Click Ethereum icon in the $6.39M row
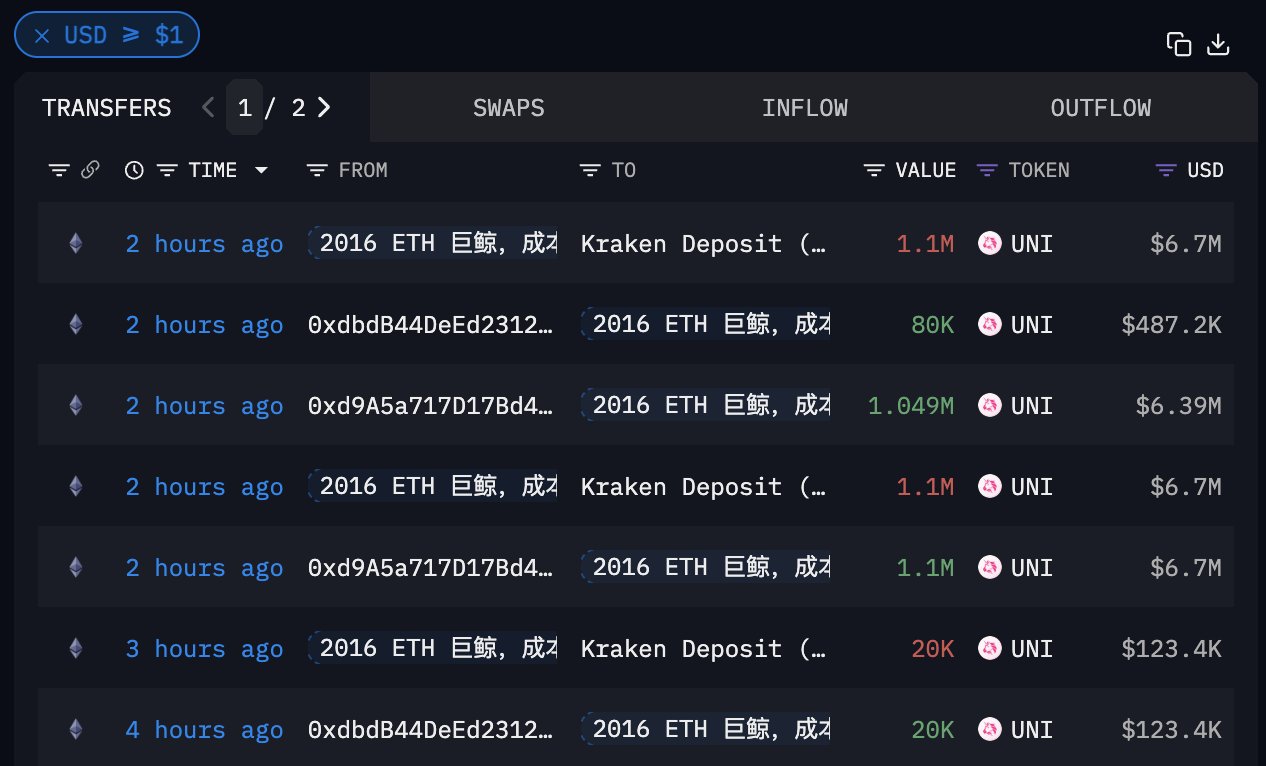 [x=75, y=405]
